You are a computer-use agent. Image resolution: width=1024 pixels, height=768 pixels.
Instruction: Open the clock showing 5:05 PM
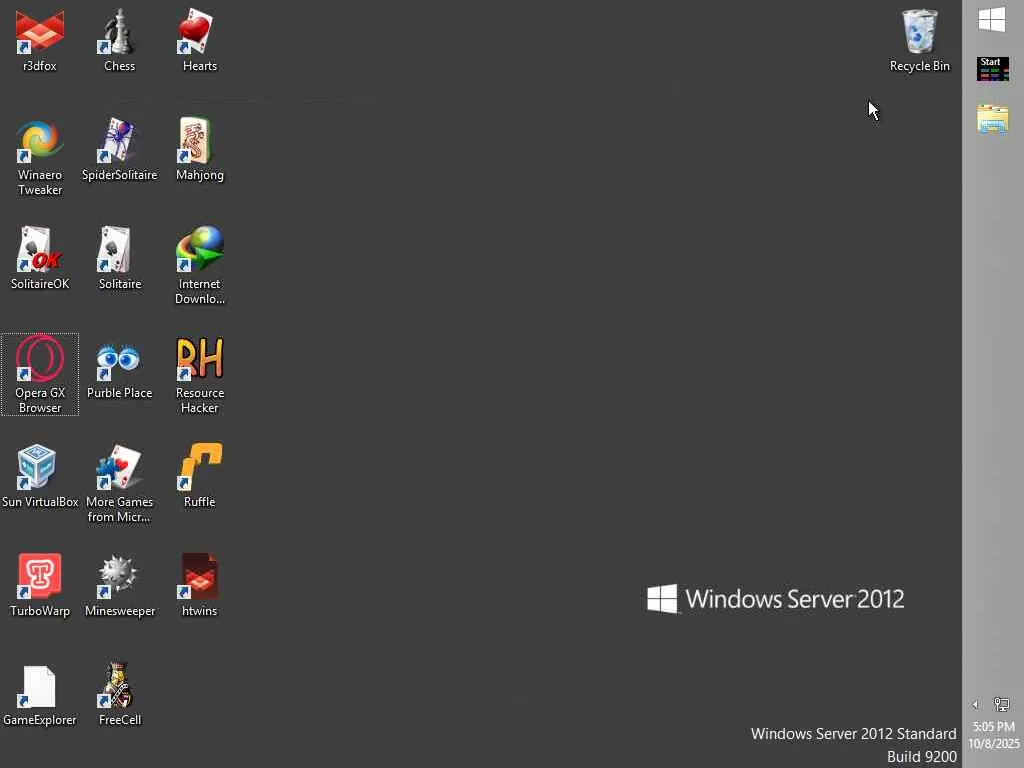tap(993, 735)
